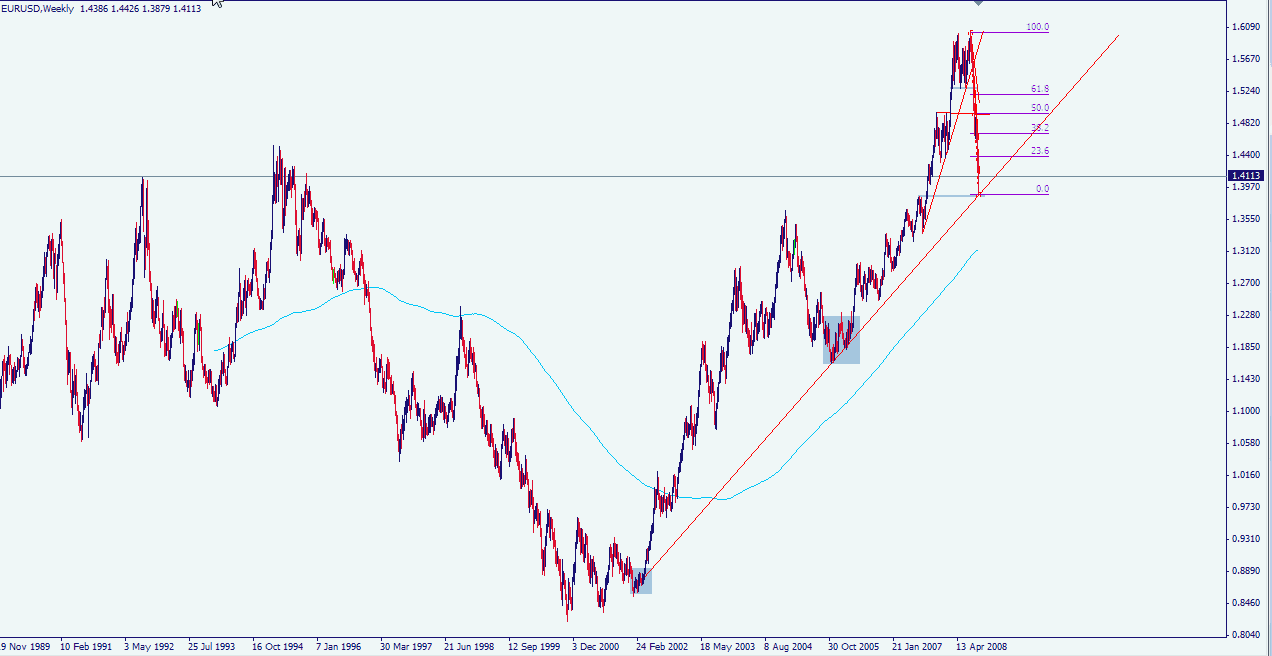Click the 12 Sep 1999 date label
This screenshot has width=1272, height=656.
(x=534, y=647)
